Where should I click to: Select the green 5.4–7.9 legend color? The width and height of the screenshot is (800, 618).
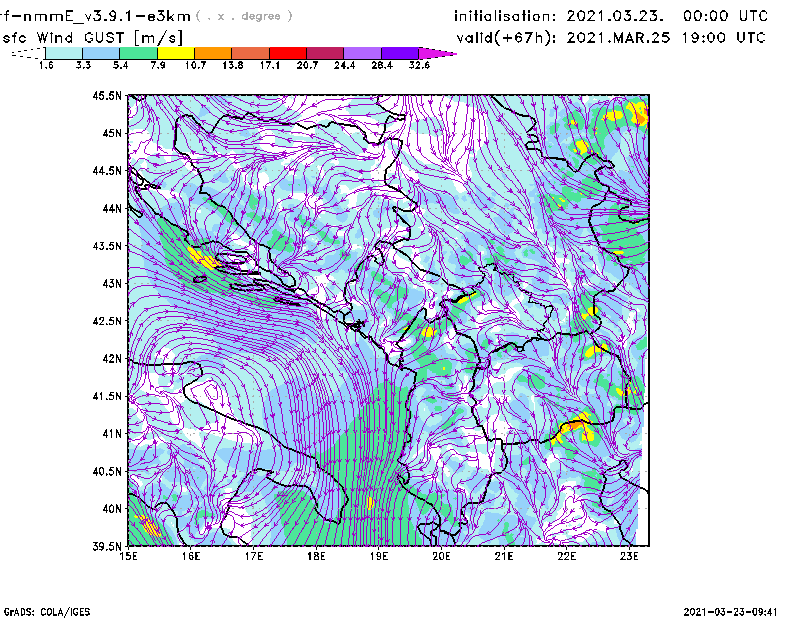pos(139,52)
